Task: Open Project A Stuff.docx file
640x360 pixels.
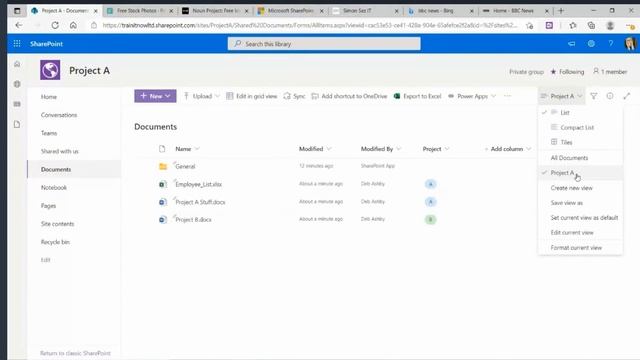Action: (200, 202)
